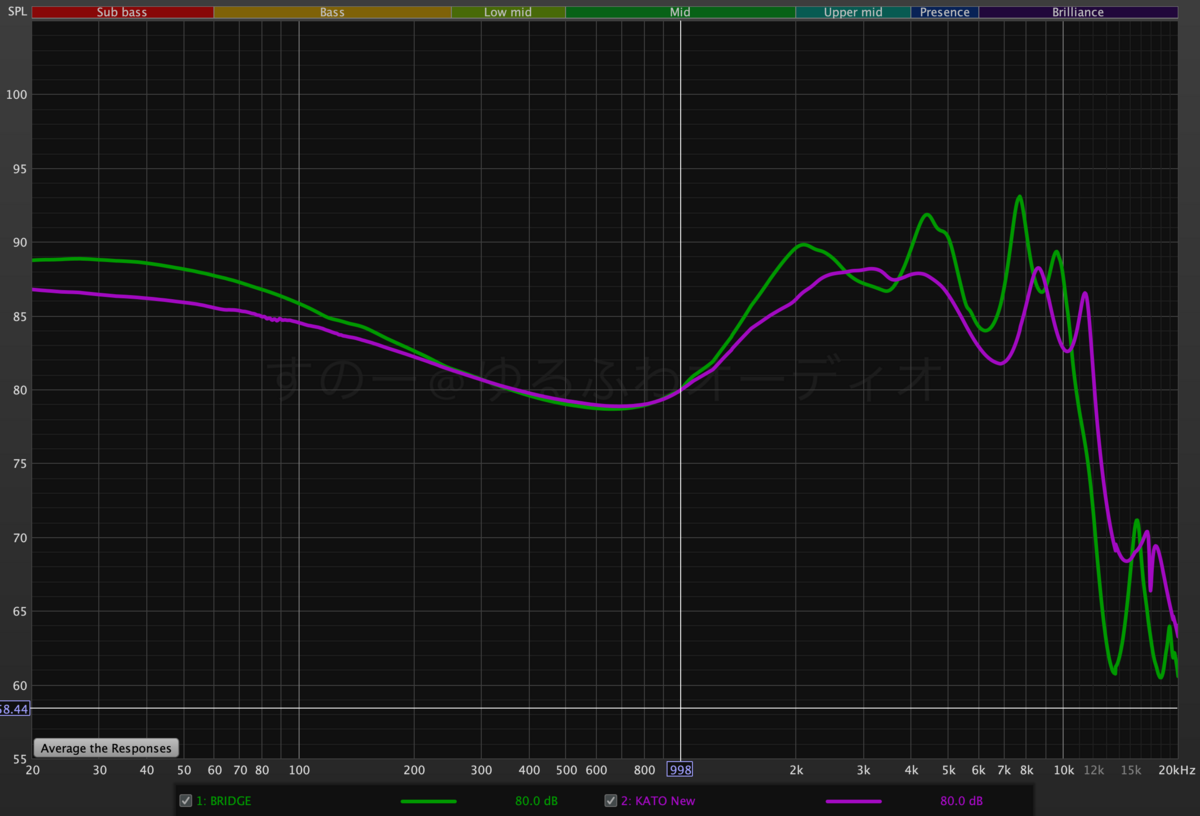Click the green BRIDGE line color swatch
The height and width of the screenshot is (816, 1200).
[x=428, y=801]
